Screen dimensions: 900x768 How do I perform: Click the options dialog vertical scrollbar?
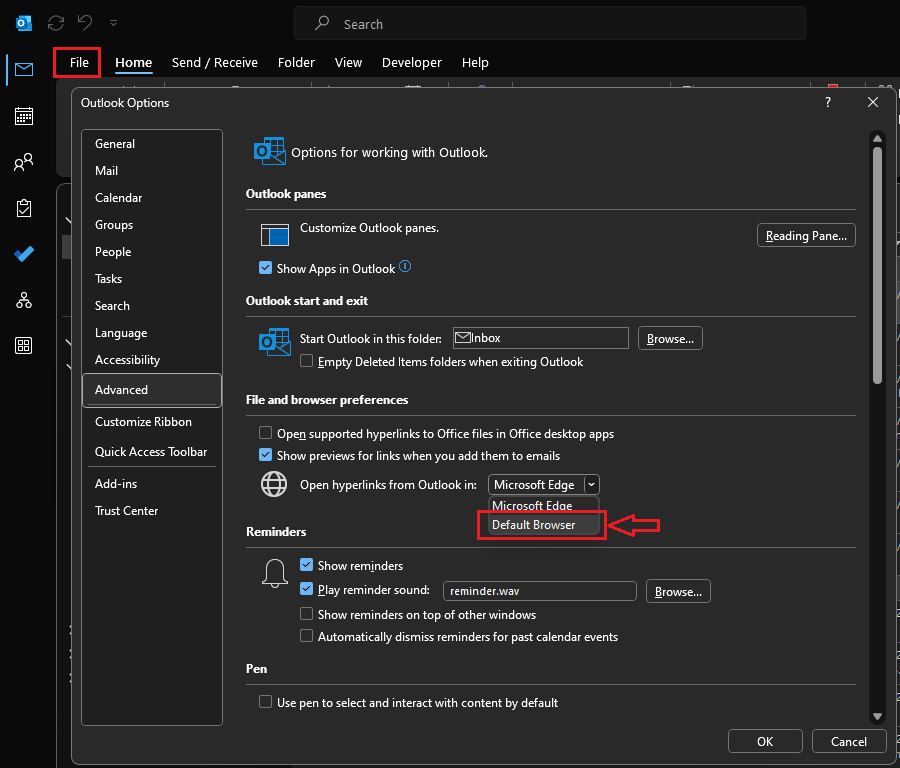[x=877, y=265]
